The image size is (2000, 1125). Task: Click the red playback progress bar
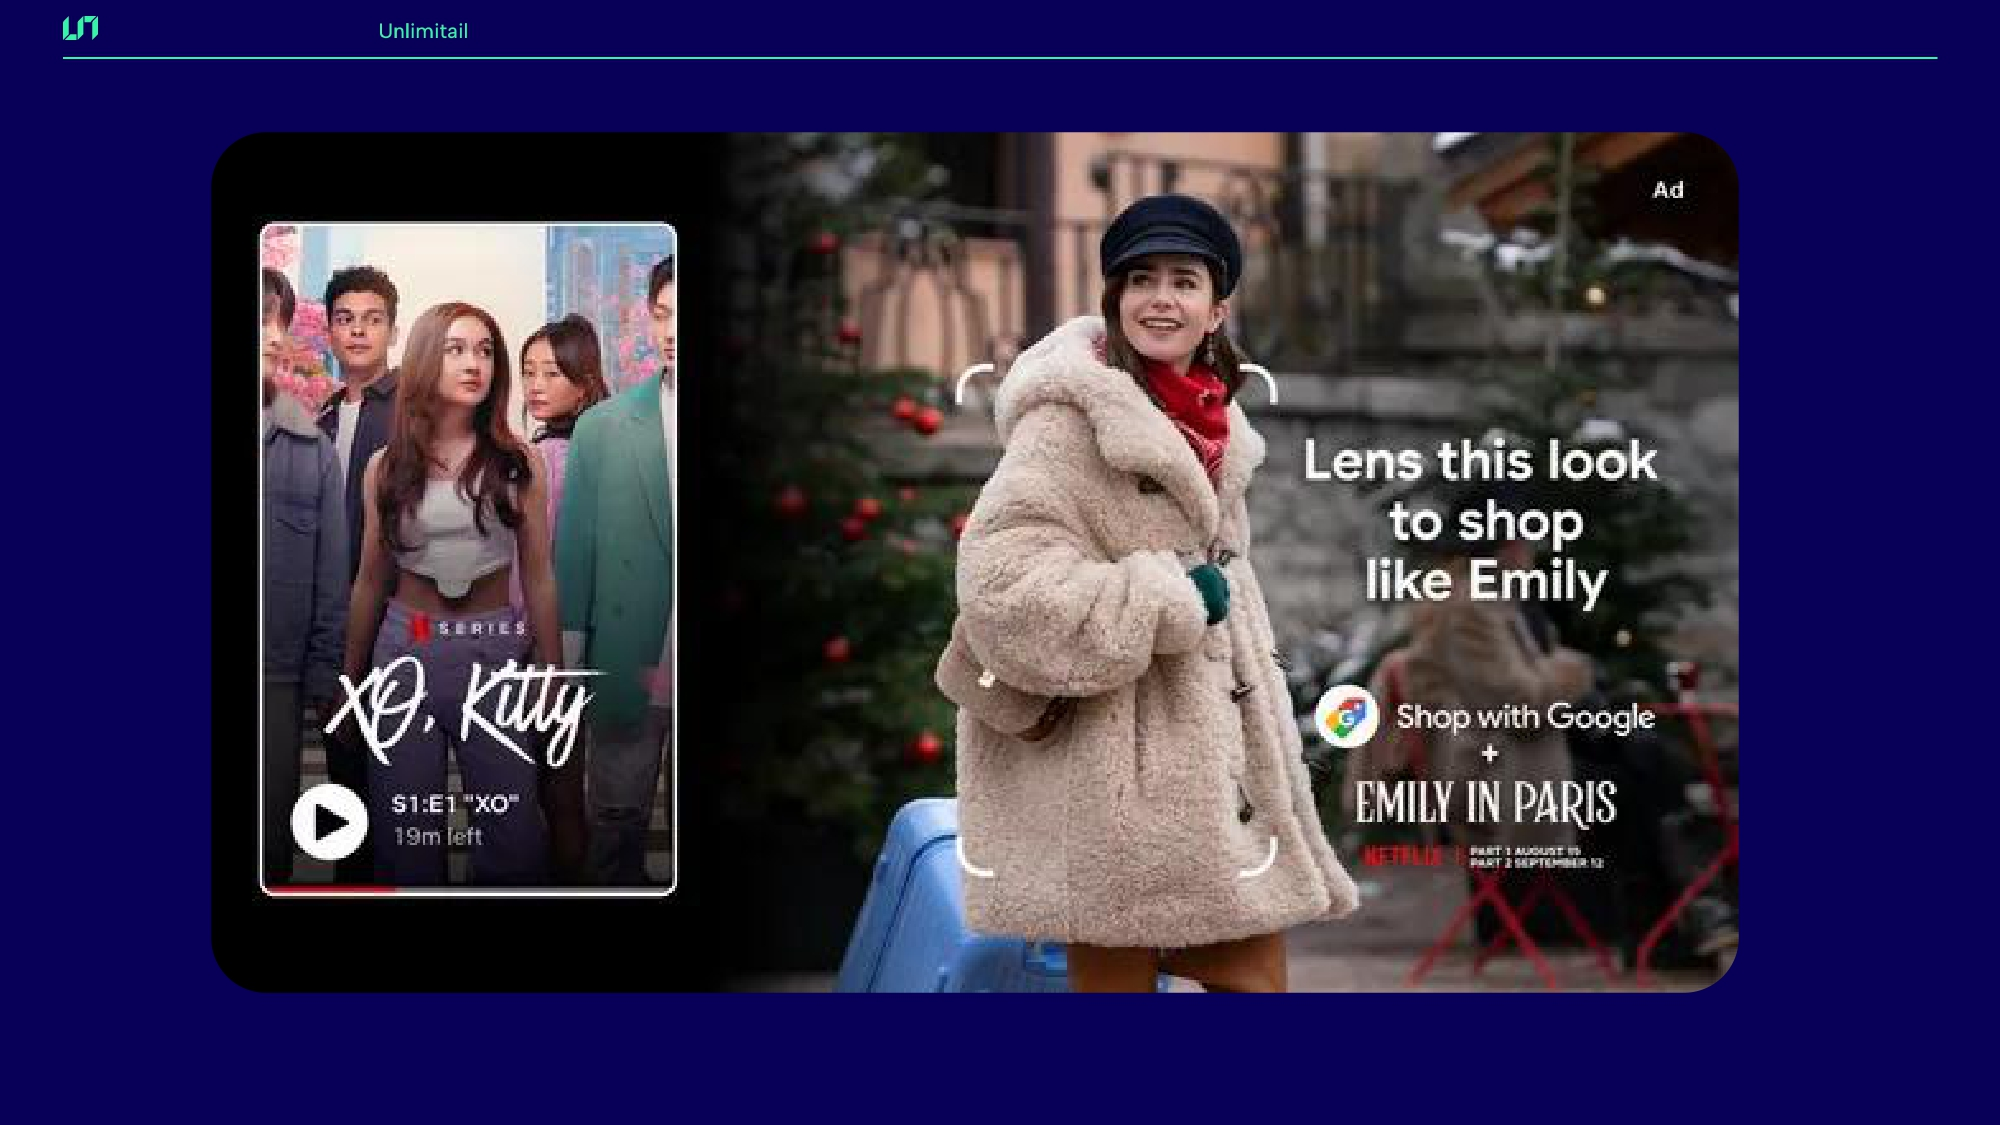click(329, 887)
